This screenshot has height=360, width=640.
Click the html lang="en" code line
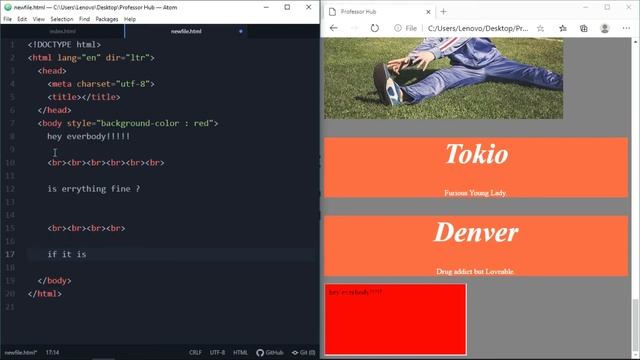(x=91, y=58)
